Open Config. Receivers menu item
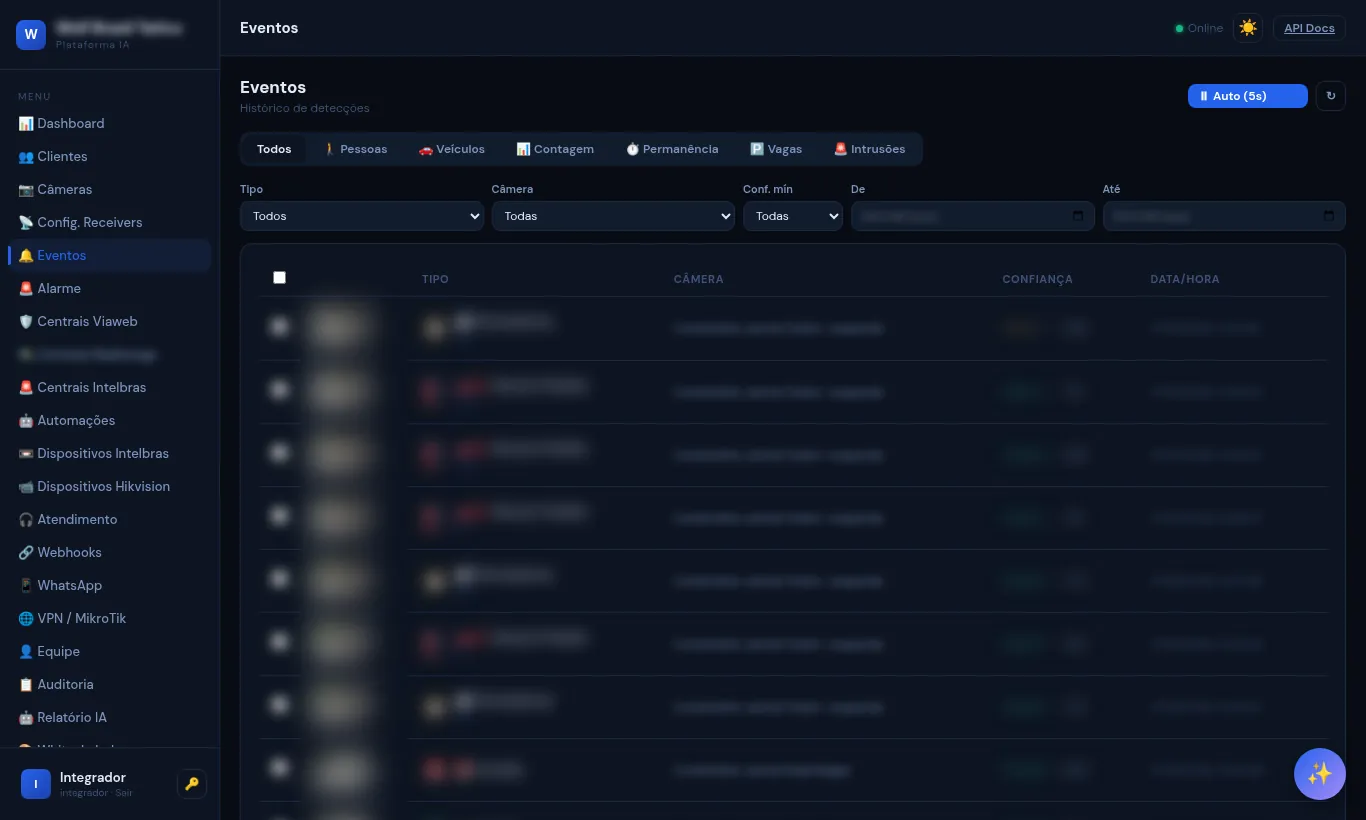Image resolution: width=1366 pixels, height=820 pixels. click(x=110, y=222)
